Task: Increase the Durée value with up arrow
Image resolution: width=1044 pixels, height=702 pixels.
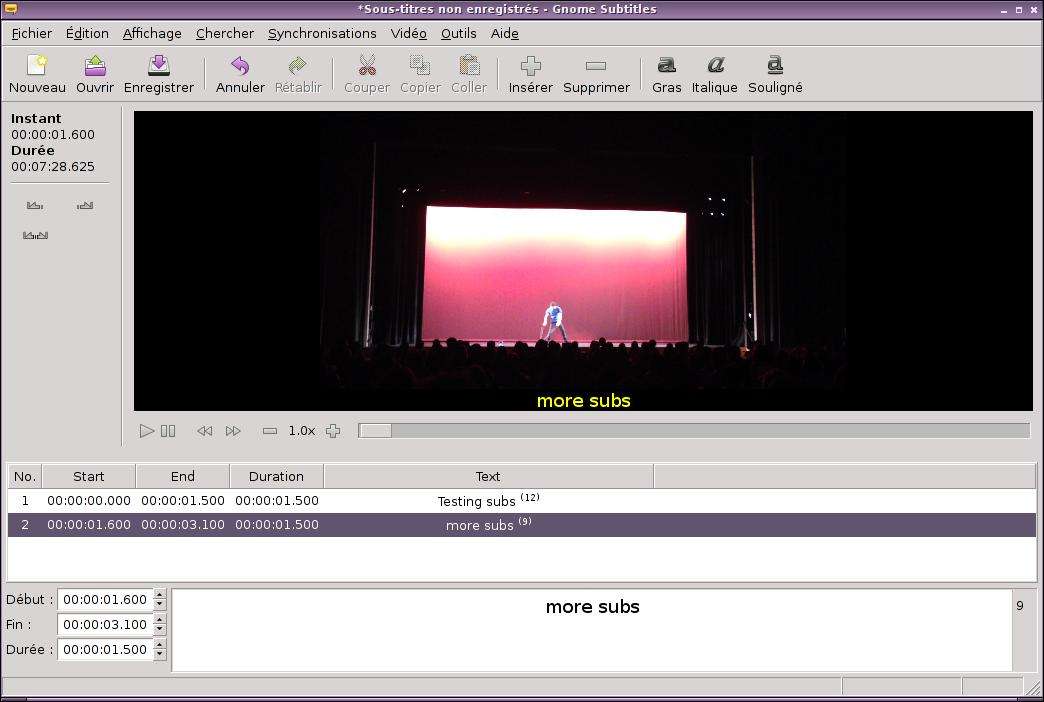Action: [x=160, y=645]
